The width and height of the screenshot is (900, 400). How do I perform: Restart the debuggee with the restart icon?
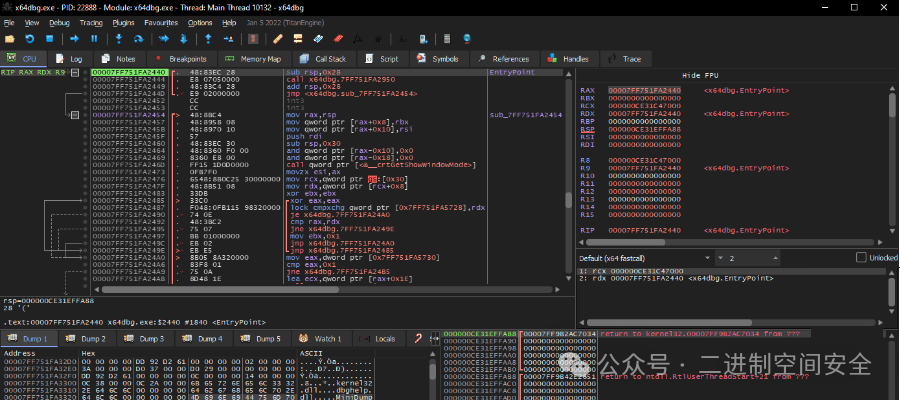point(32,38)
